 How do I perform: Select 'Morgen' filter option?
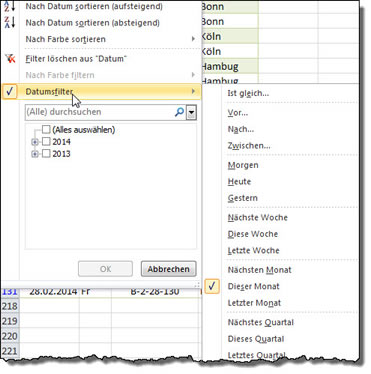pos(243,165)
